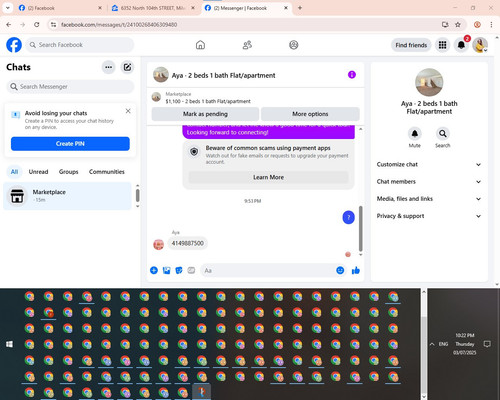Toggle conversation information purple icon

tap(352, 75)
